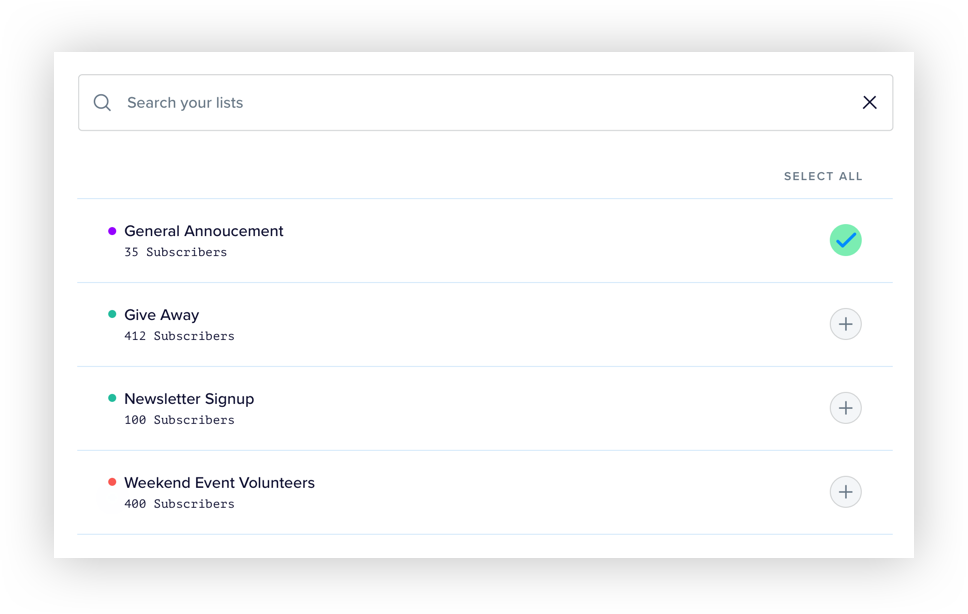Viewport: 968px width, 614px height.
Task: Click the 100 Subscribers count text
Action: click(179, 421)
